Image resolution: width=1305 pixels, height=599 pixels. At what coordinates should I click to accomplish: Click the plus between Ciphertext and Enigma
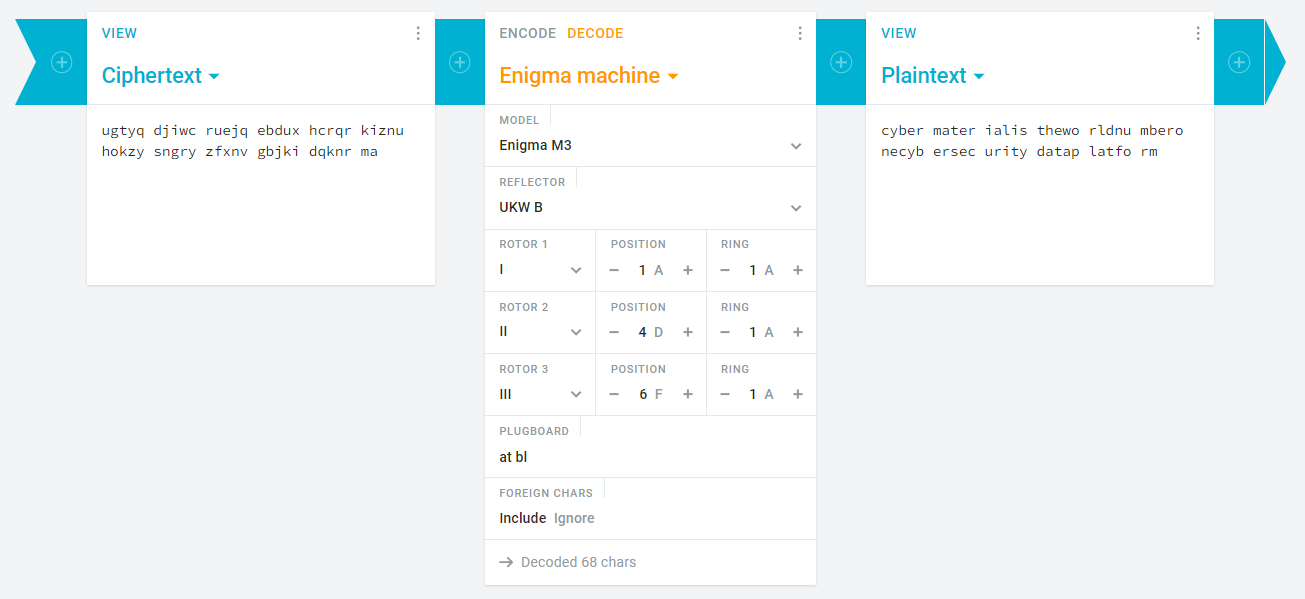[x=460, y=62]
